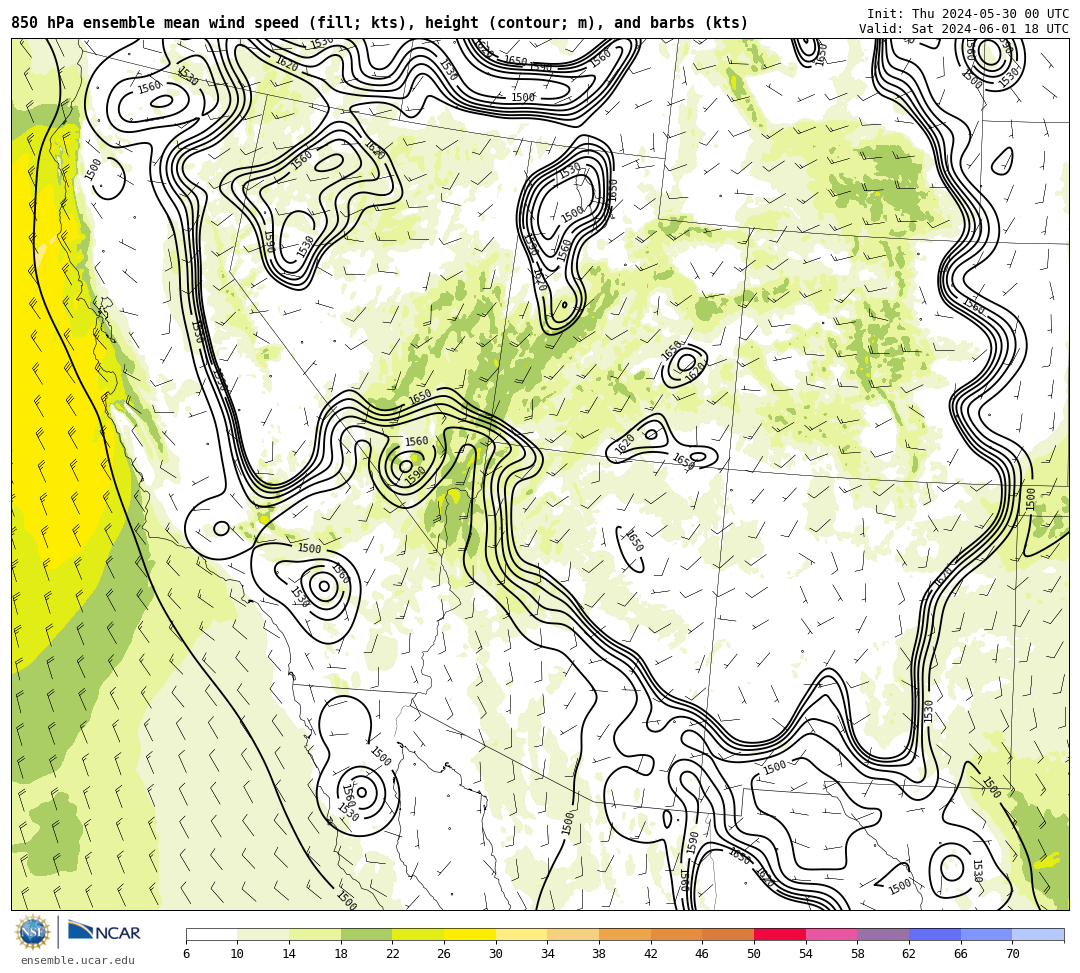
Task: Pick the bright yellow 26–30 kts colorbar segment
Action: point(470,934)
